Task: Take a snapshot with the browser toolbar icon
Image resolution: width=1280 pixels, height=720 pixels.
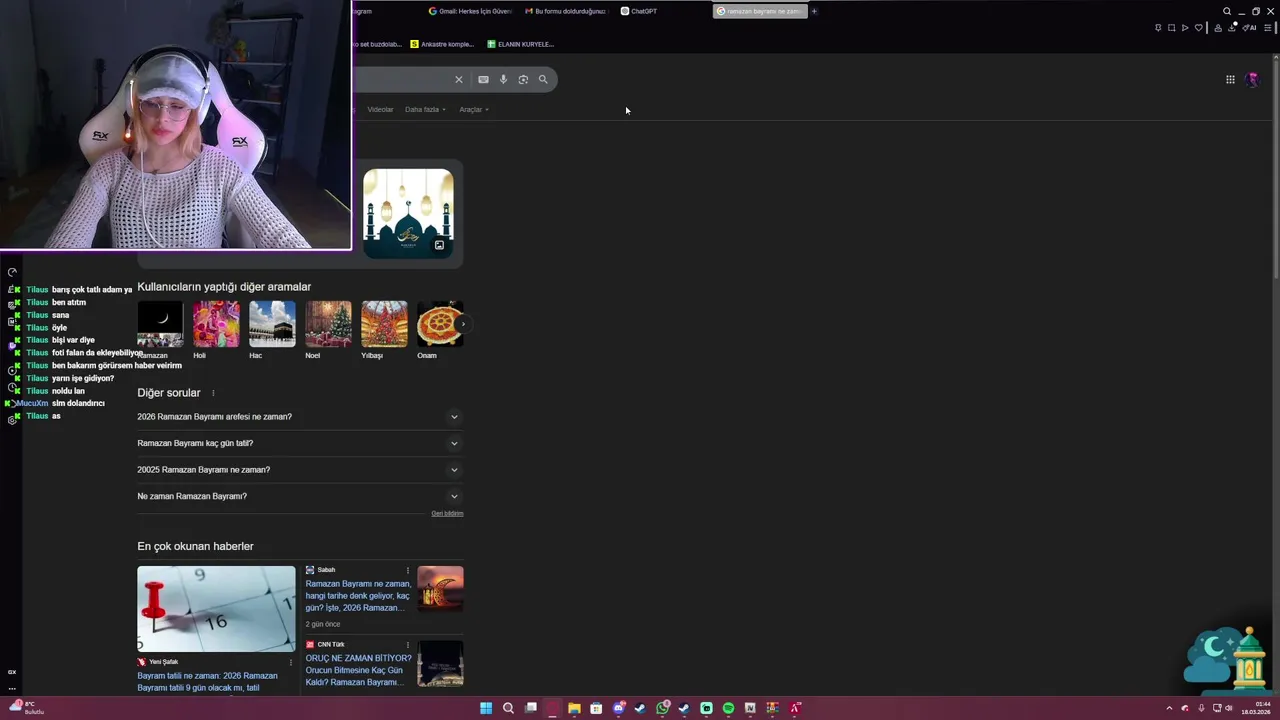Action: [1171, 28]
